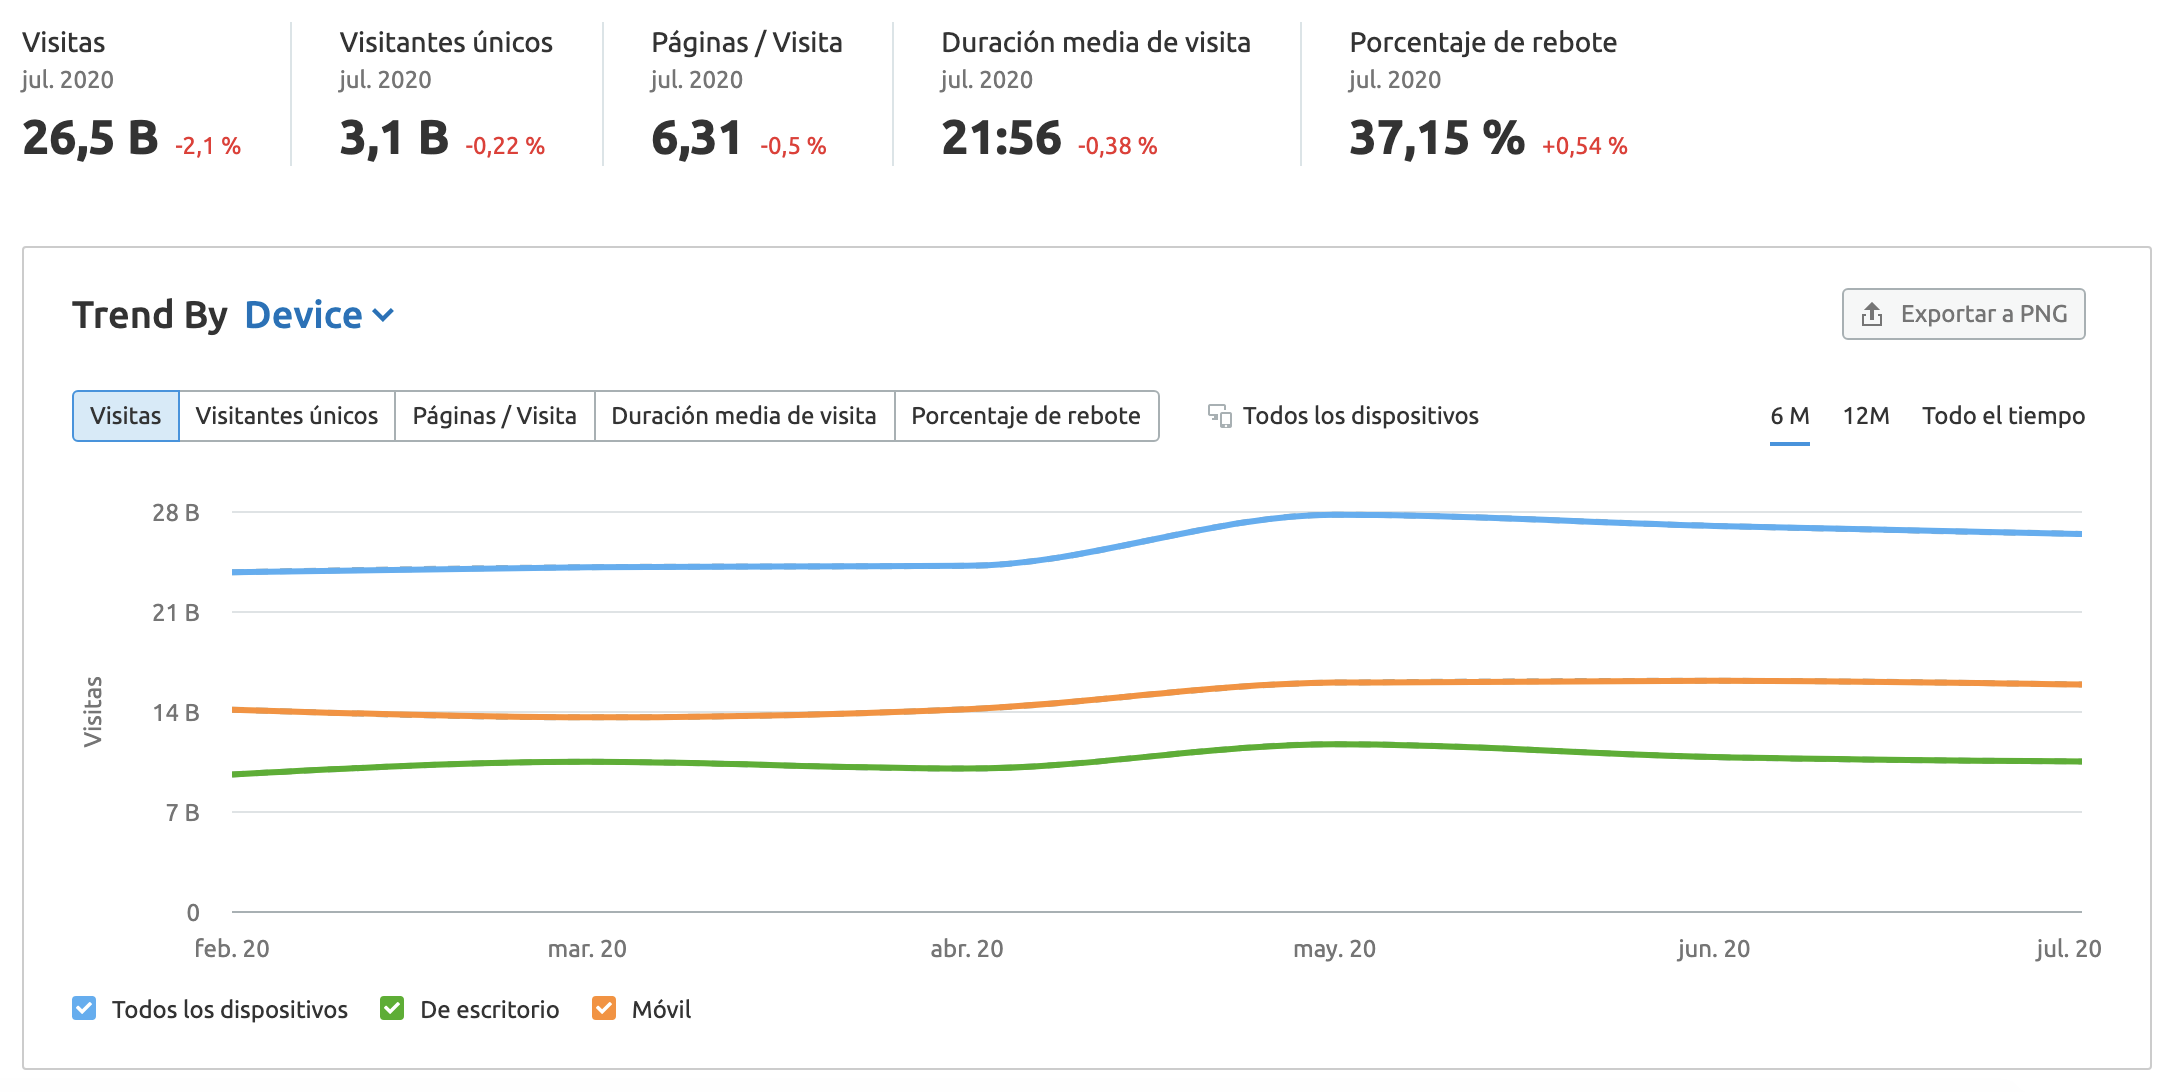This screenshot has width=2176, height=1092.
Task: Click the abr. 20 axis label
Action: pyautogui.click(x=967, y=948)
